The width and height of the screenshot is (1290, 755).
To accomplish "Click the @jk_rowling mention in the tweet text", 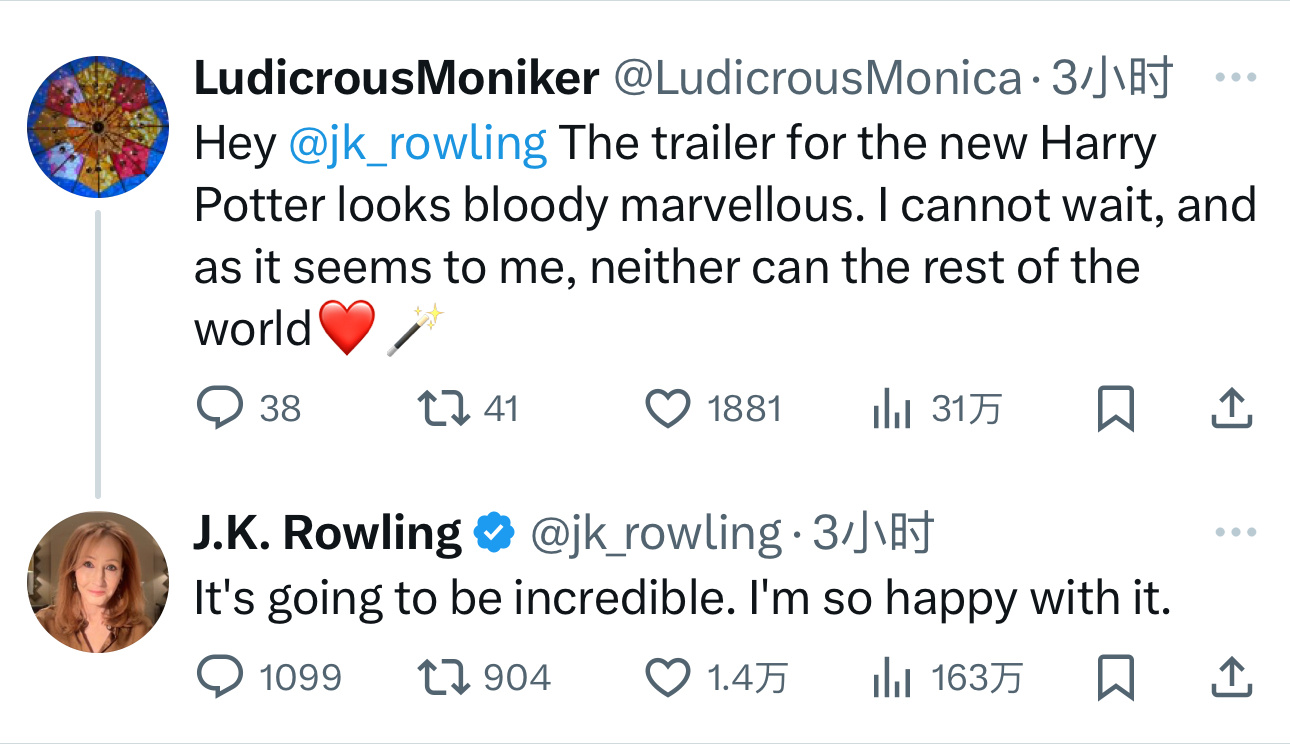I will pyautogui.click(x=417, y=143).
